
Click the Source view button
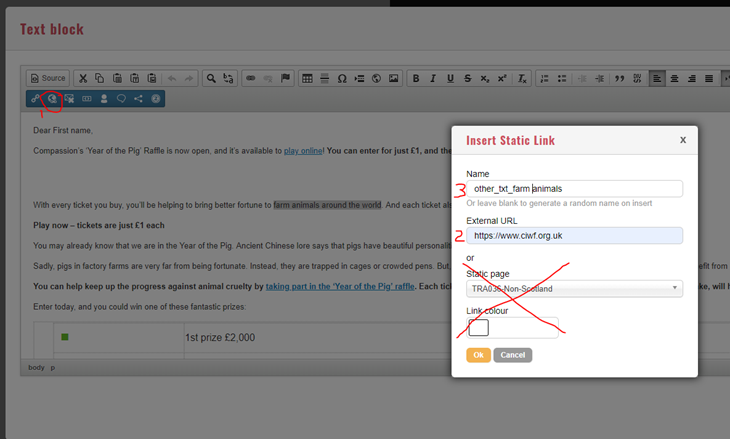pyautogui.click(x=47, y=78)
